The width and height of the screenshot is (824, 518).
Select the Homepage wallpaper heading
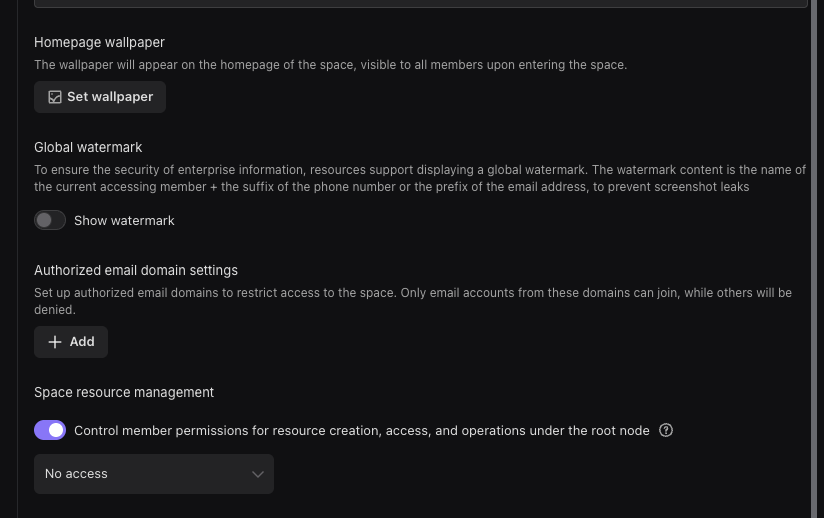pyautogui.click(x=99, y=42)
